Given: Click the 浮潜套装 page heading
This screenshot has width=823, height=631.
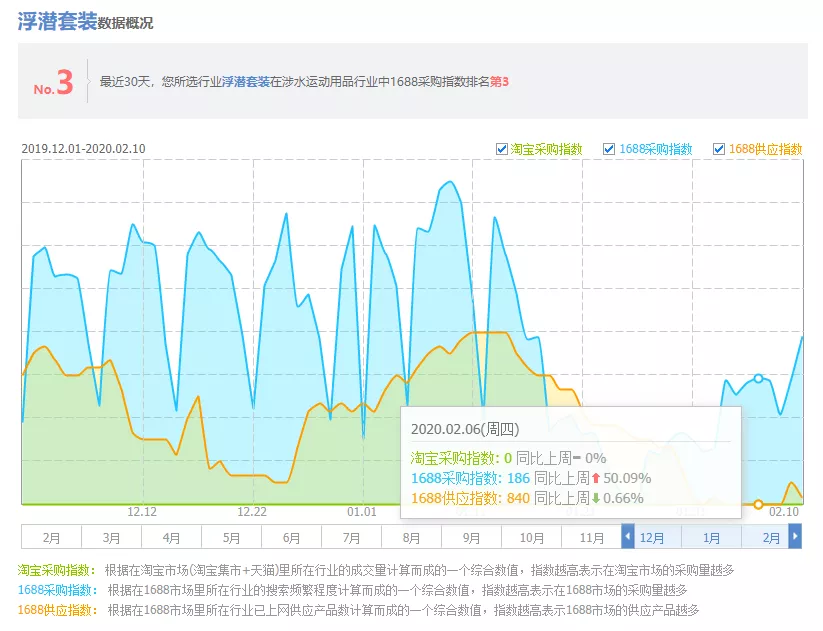Looking at the screenshot, I should [57, 22].
